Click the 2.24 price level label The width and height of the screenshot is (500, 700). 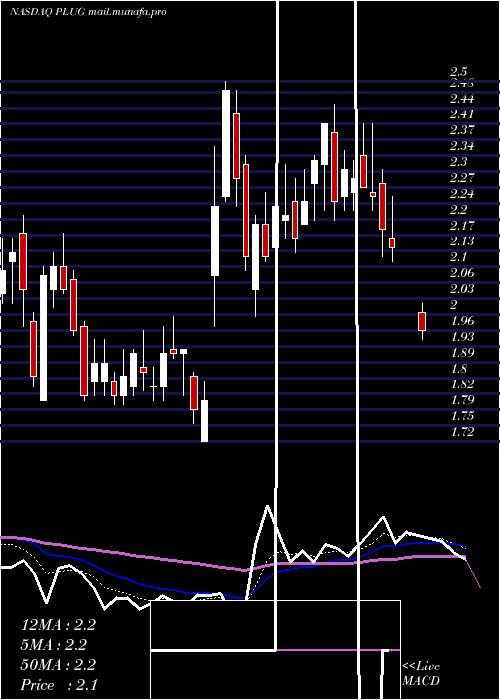[x=462, y=193]
